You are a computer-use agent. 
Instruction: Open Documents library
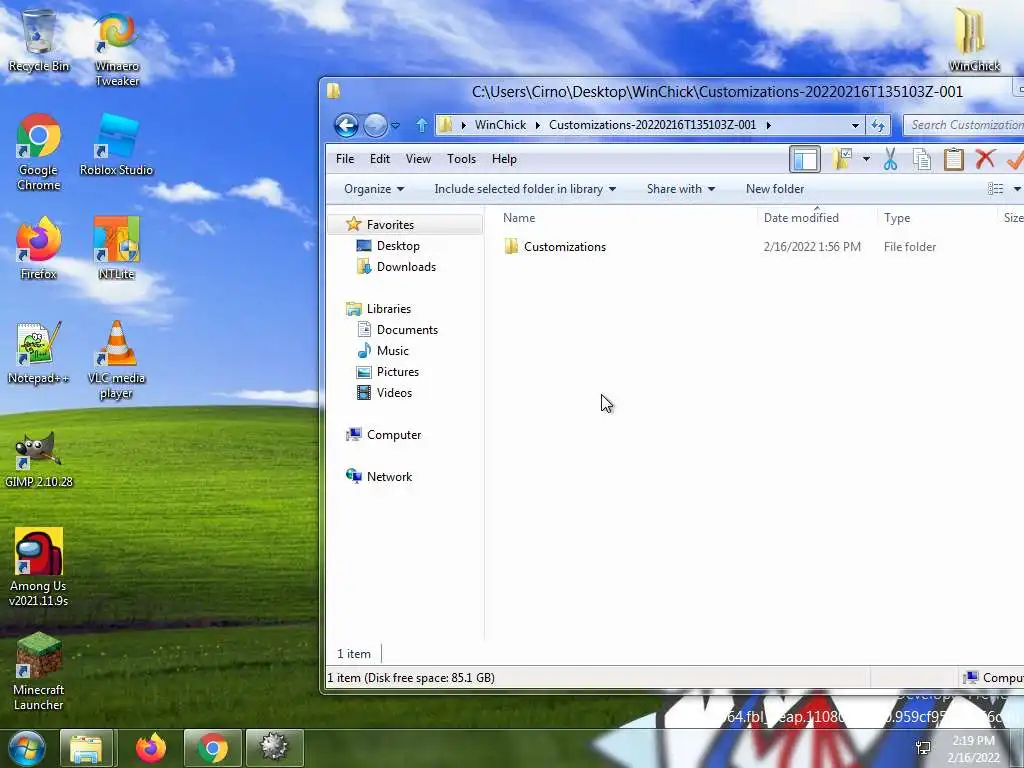pyautogui.click(x=407, y=330)
